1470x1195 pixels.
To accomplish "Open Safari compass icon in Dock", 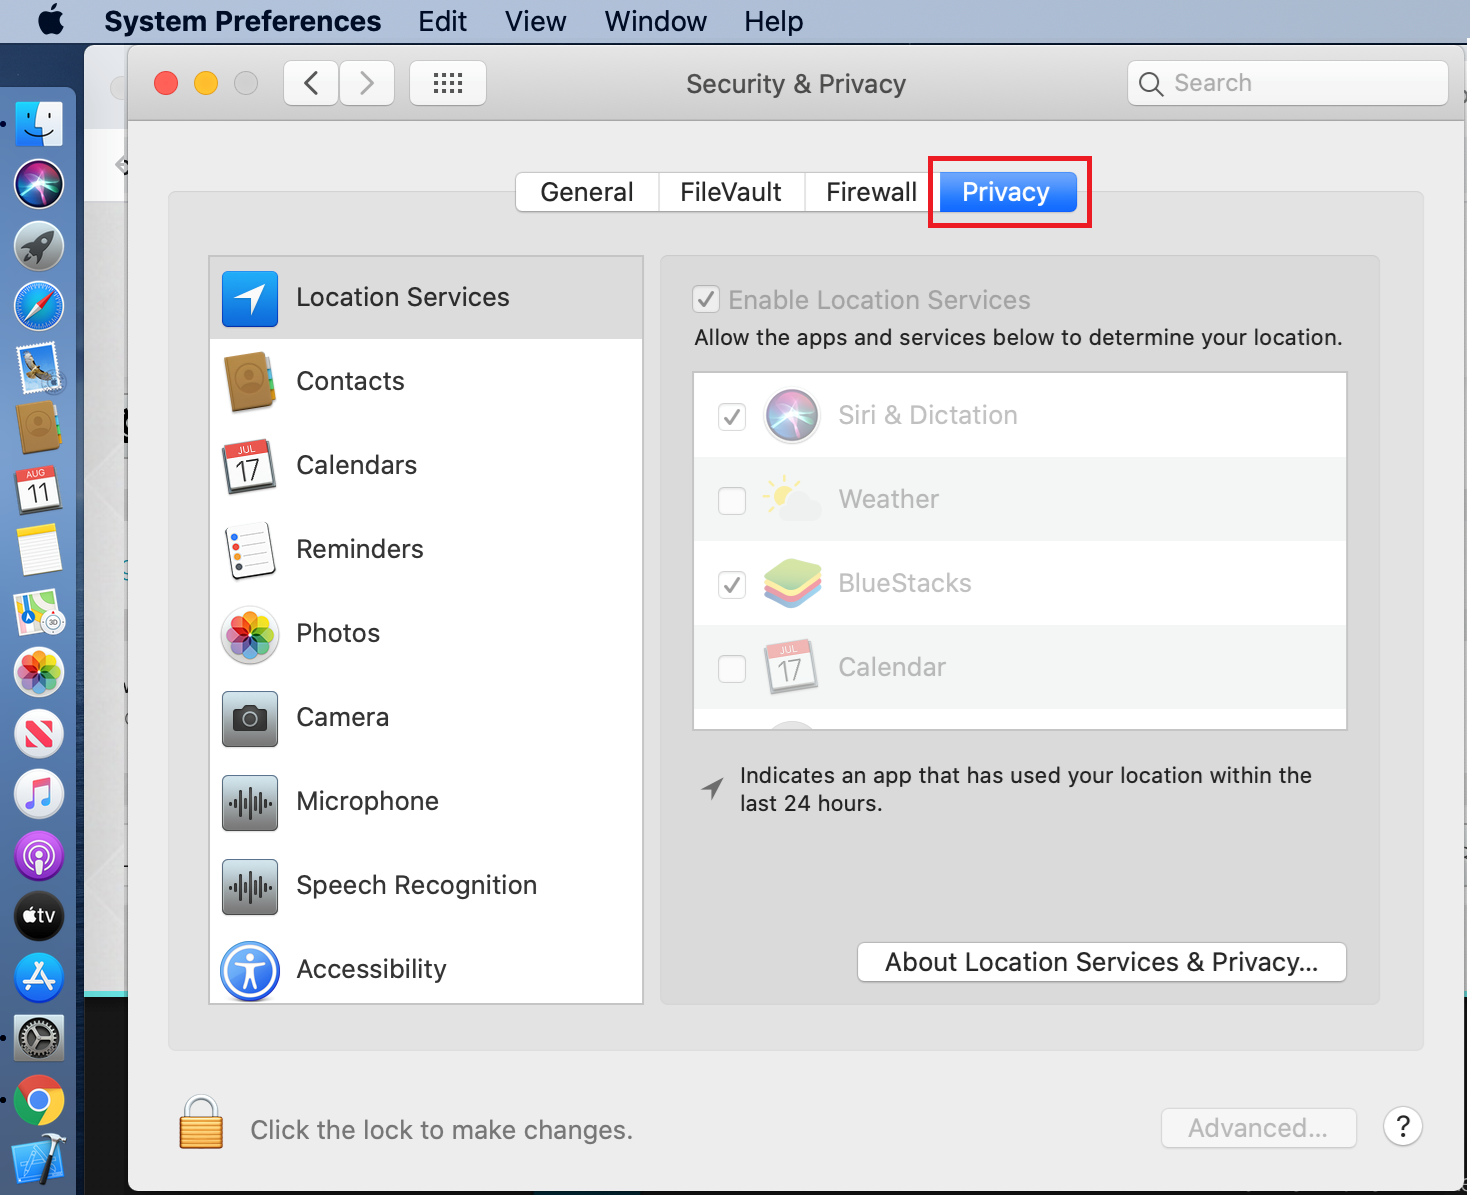I will [39, 306].
